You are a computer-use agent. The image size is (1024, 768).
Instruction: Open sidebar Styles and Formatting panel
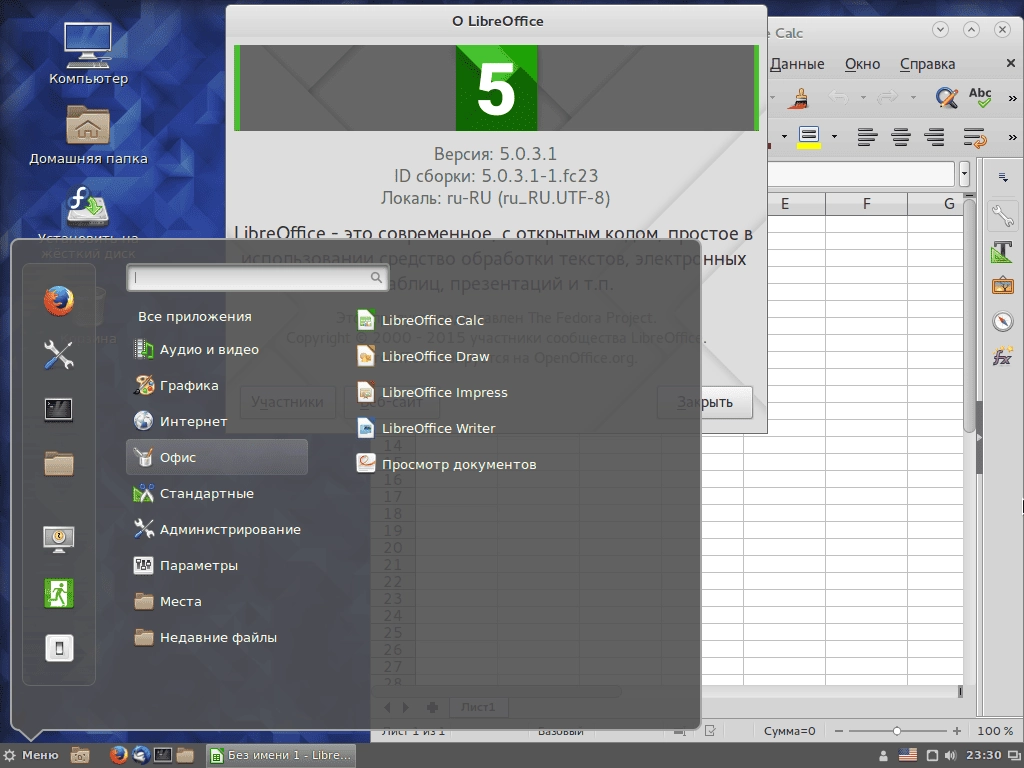(x=1002, y=251)
